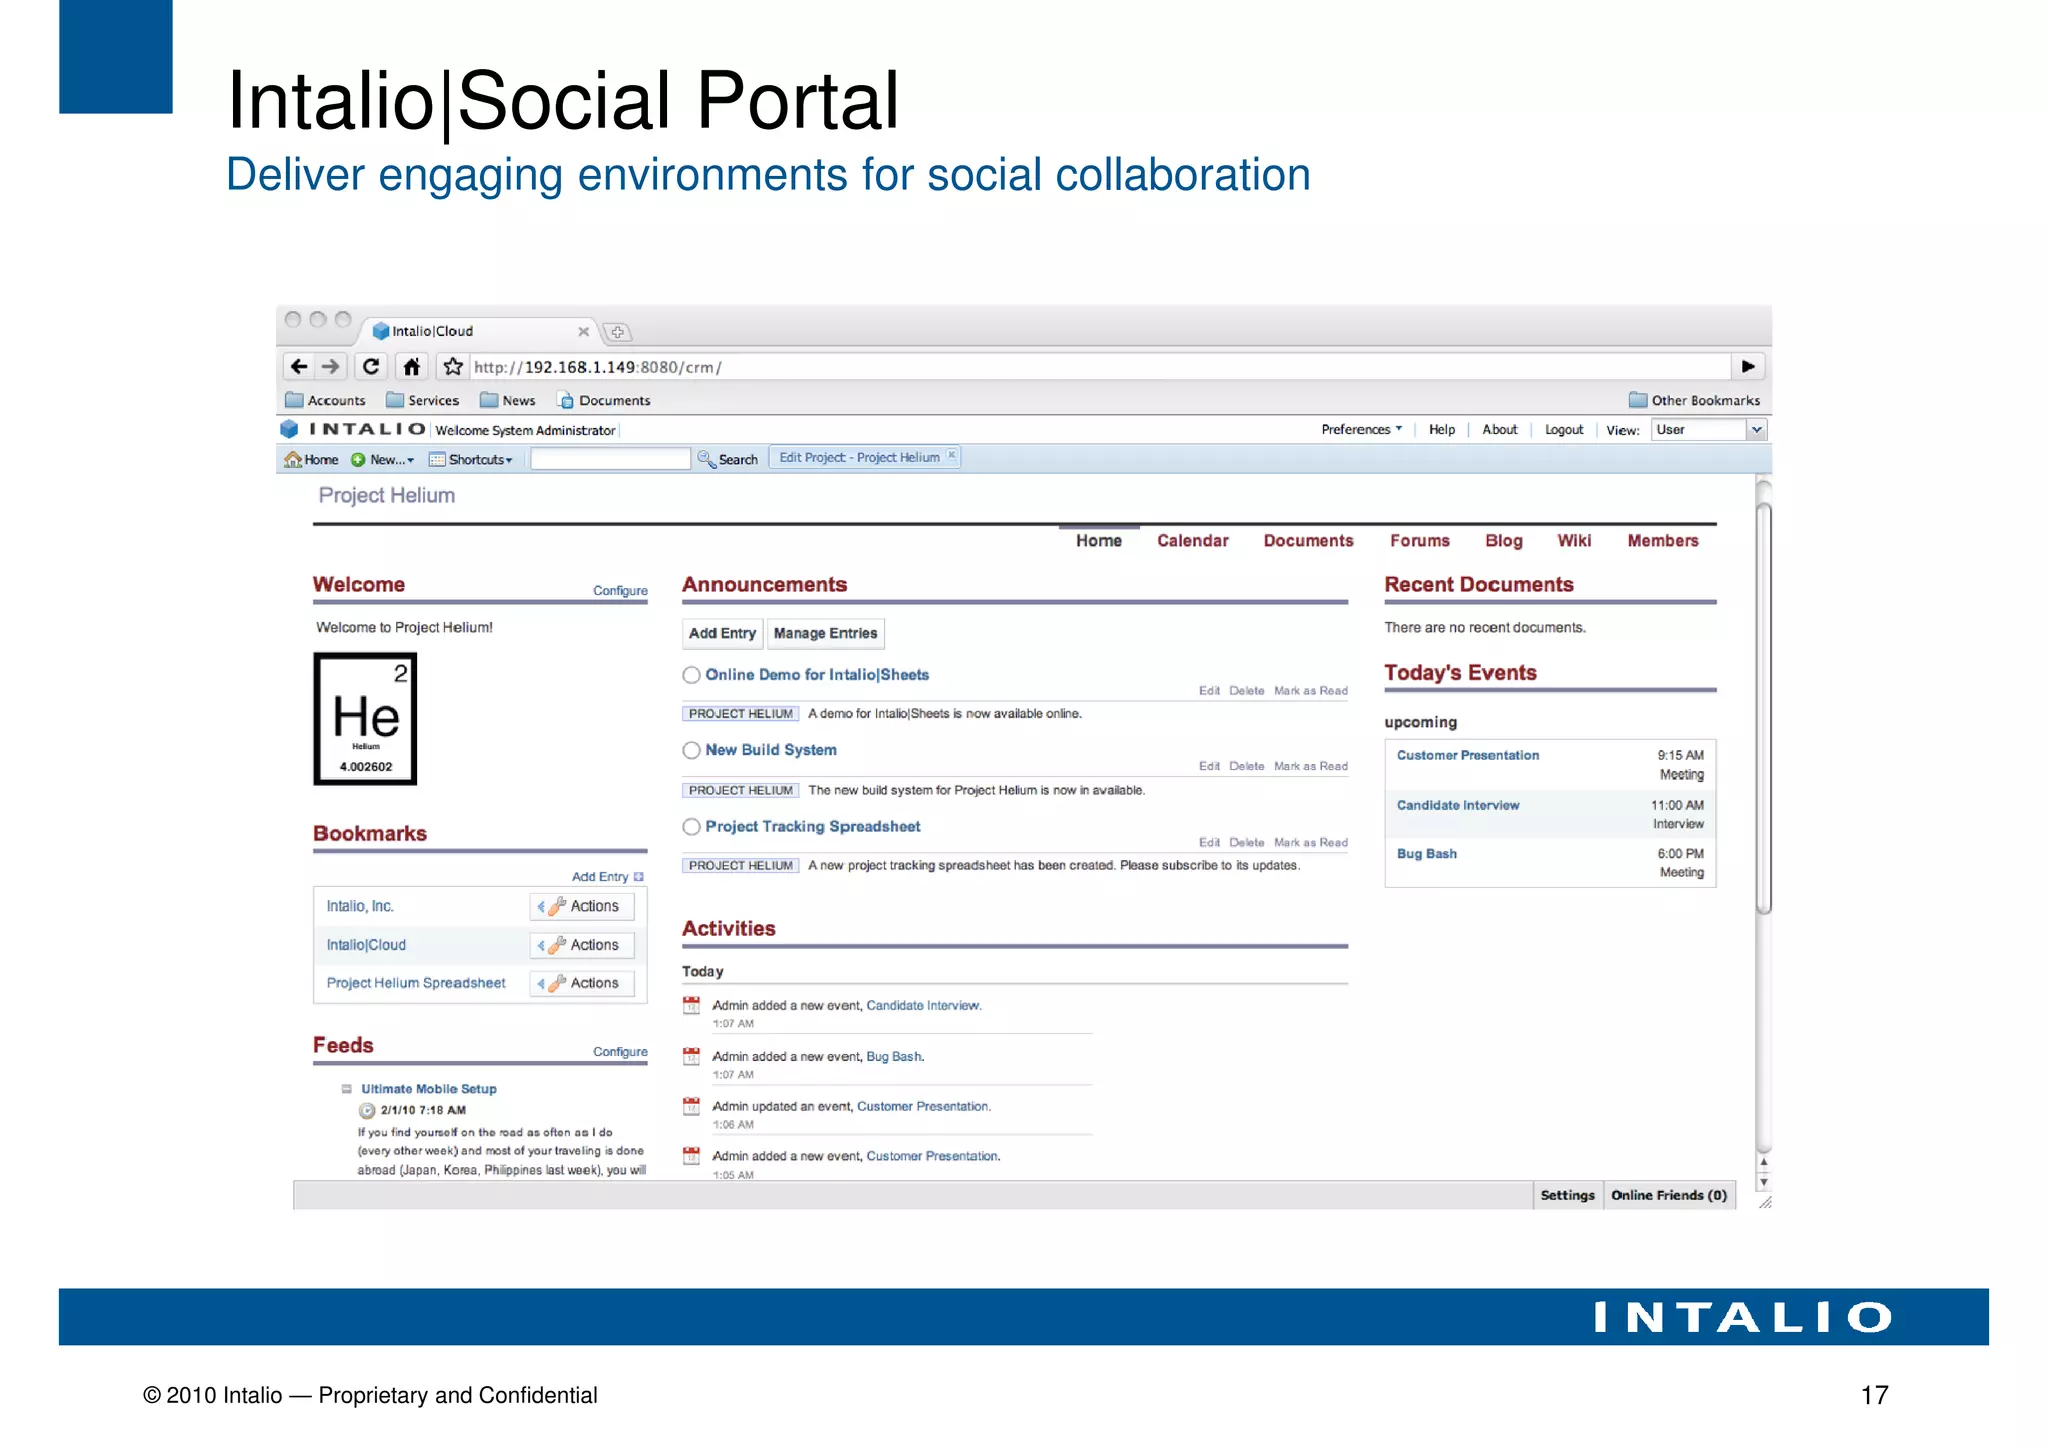This screenshot has width=2048, height=1447.
Task: Go to the browser home icon
Action: (411, 367)
